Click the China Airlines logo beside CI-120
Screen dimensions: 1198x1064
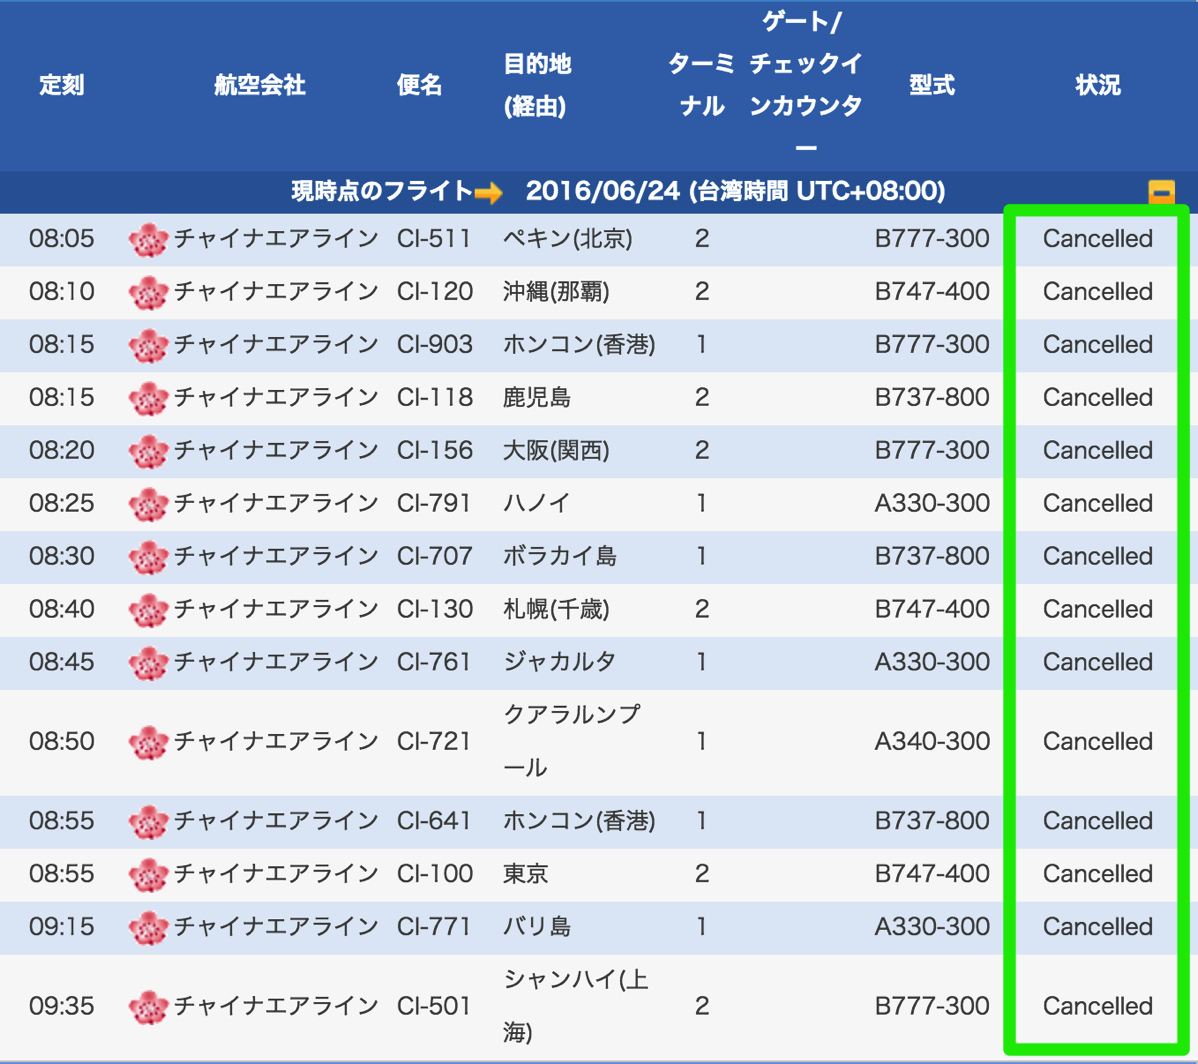coord(148,292)
